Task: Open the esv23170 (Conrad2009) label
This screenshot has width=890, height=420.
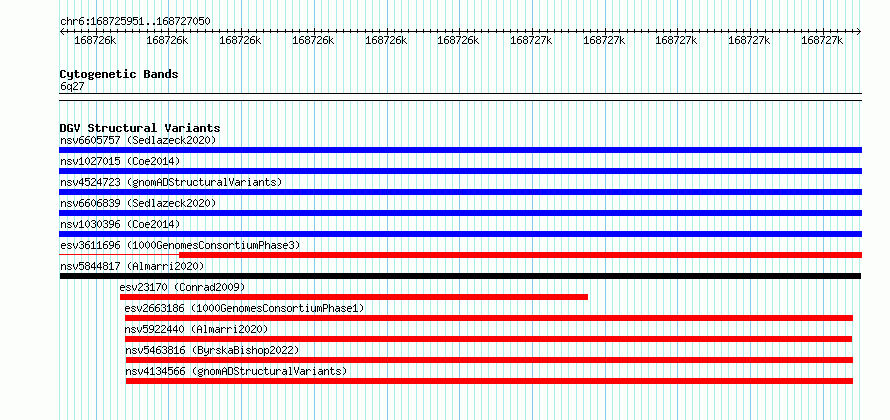Action: click(182, 287)
